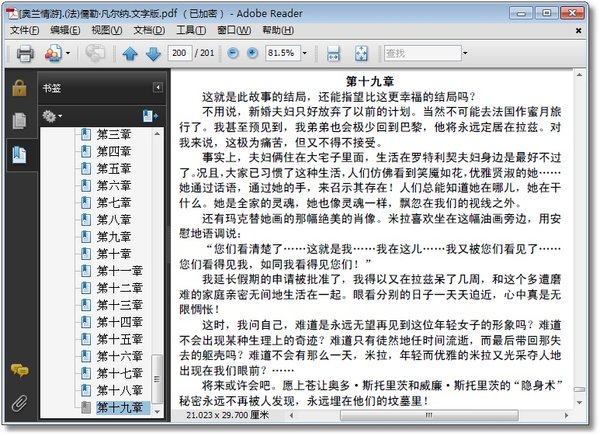Click the Print icon in toolbar

(x=25, y=53)
